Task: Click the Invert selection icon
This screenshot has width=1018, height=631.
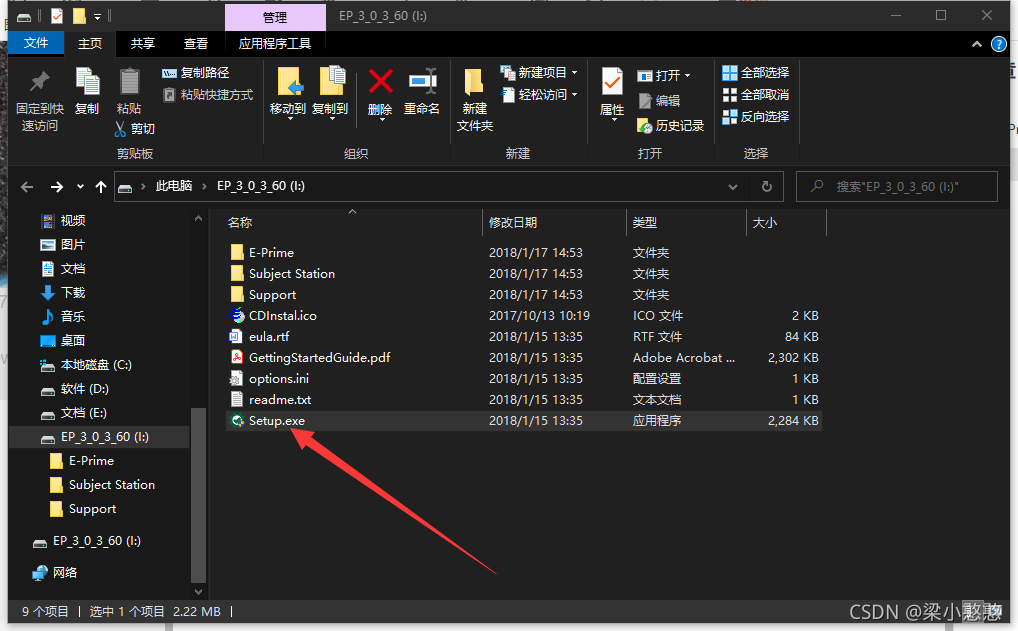Action: (730, 117)
